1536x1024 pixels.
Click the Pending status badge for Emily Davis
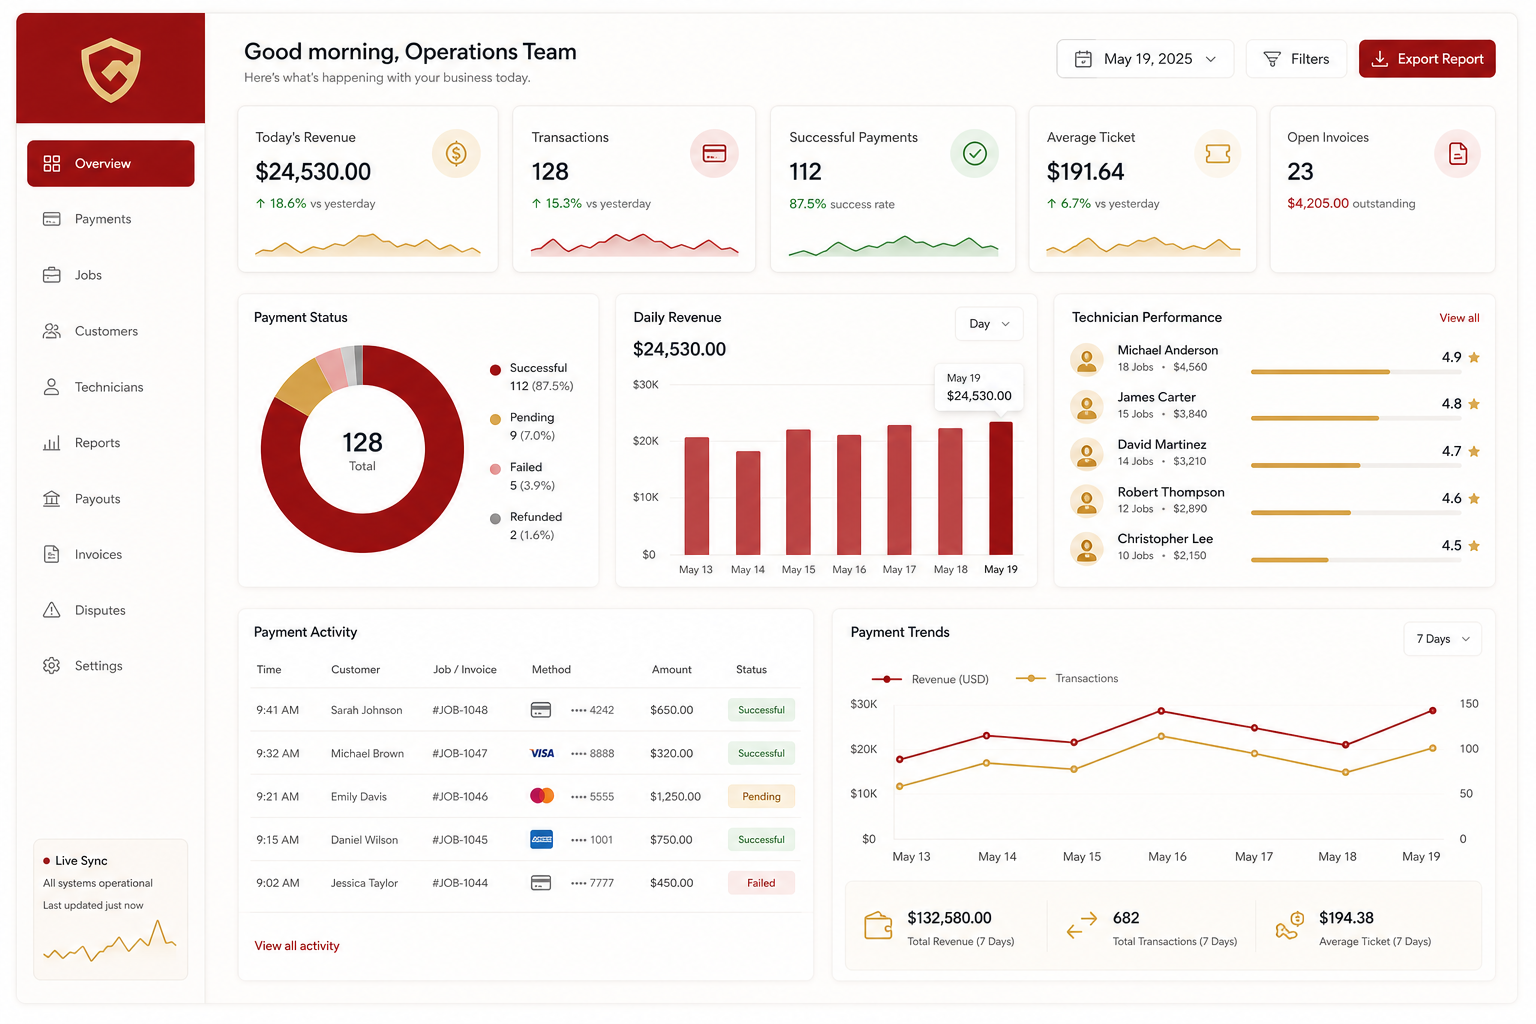coord(761,797)
